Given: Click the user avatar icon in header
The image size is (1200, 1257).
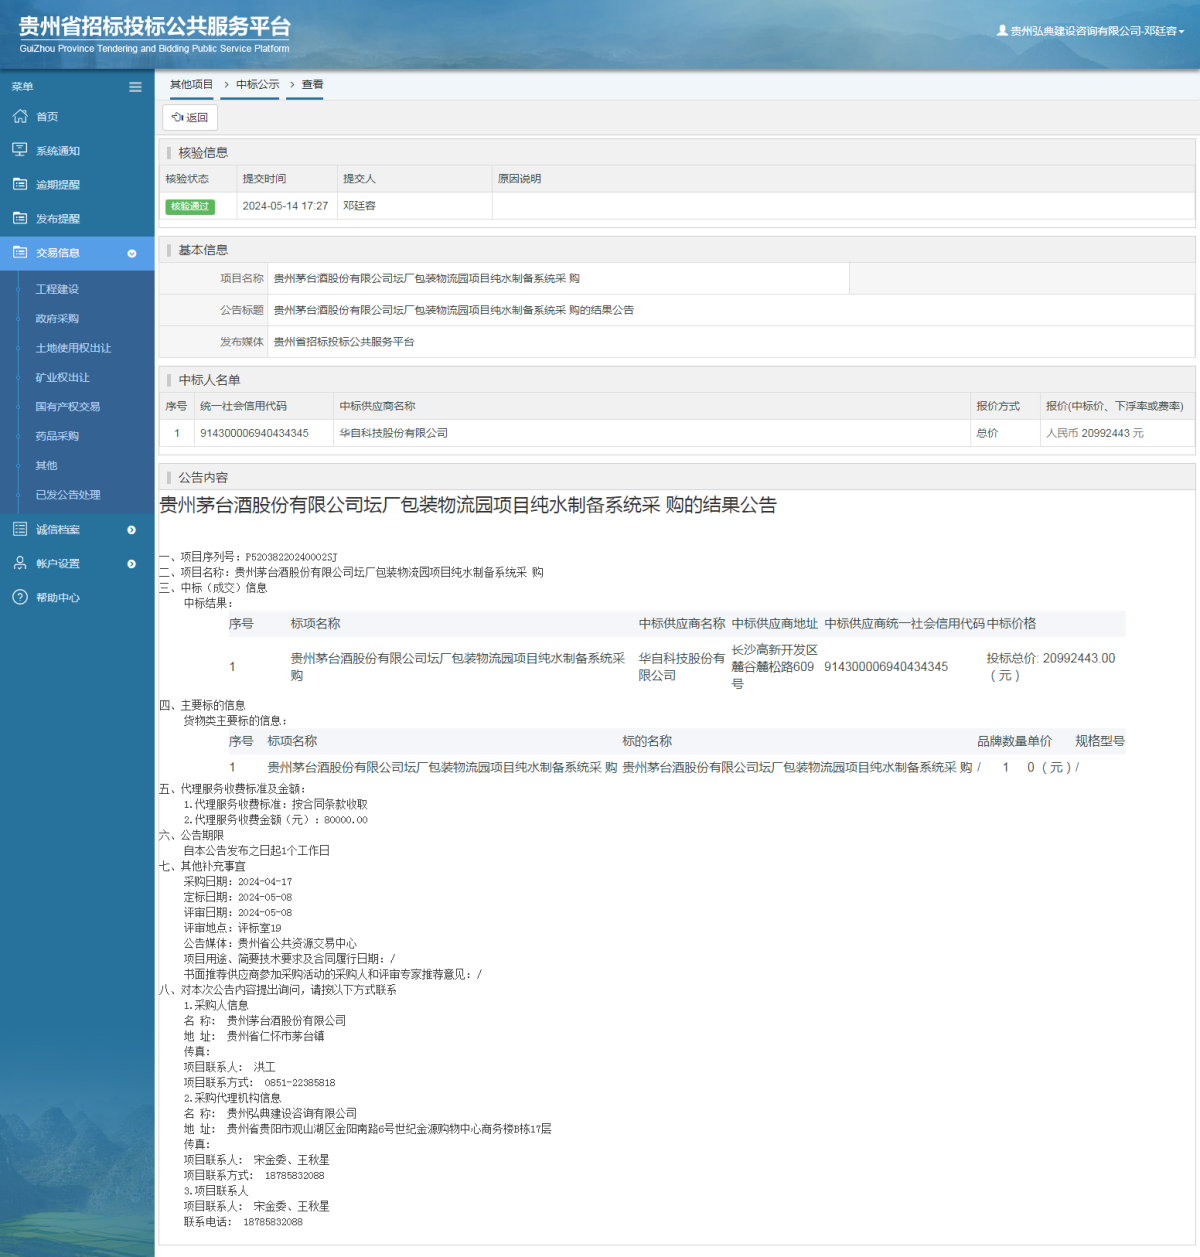Looking at the screenshot, I should (1002, 30).
